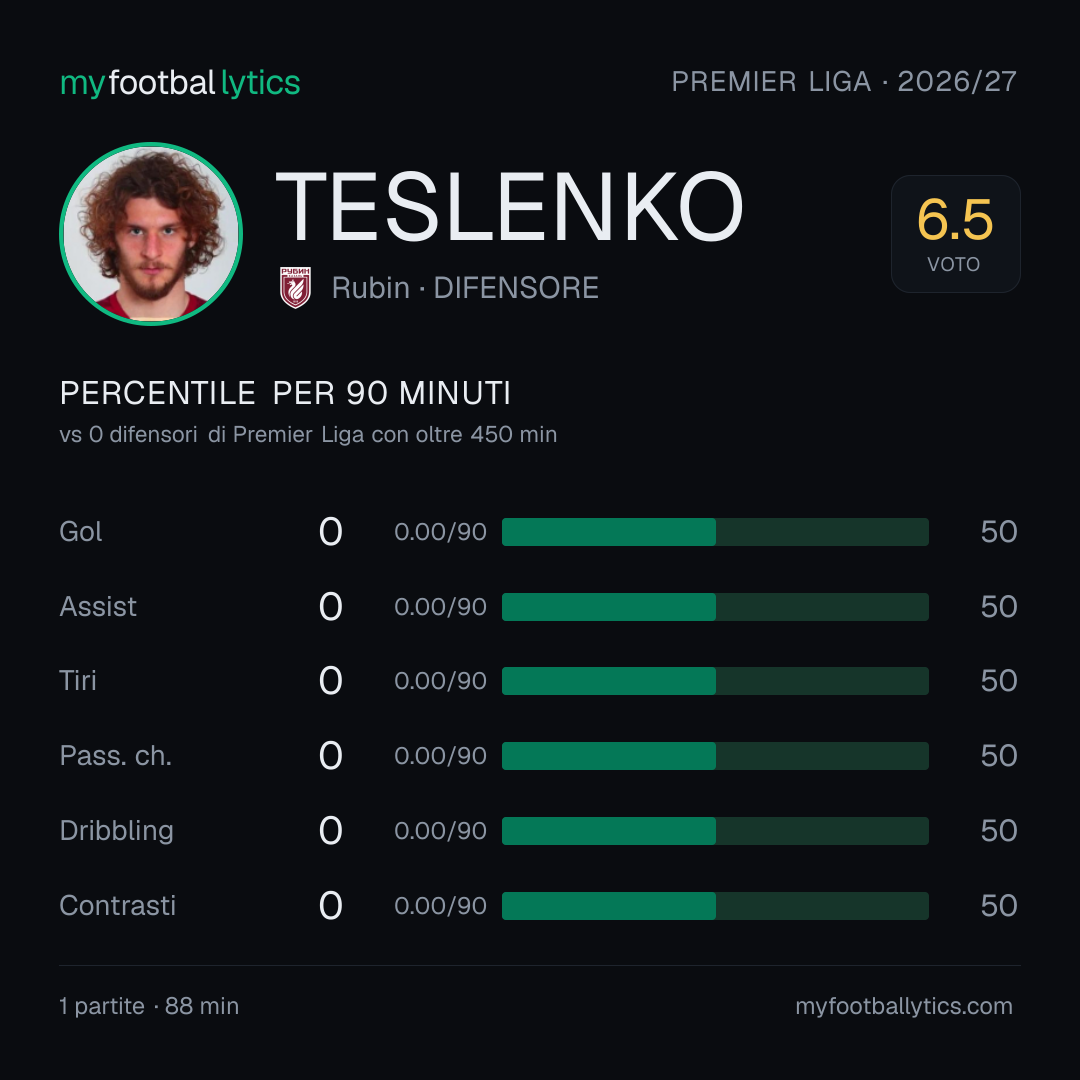1080x1080 pixels.
Task: Click the Rubin · DIFENSORE team text
Action: pos(465,288)
